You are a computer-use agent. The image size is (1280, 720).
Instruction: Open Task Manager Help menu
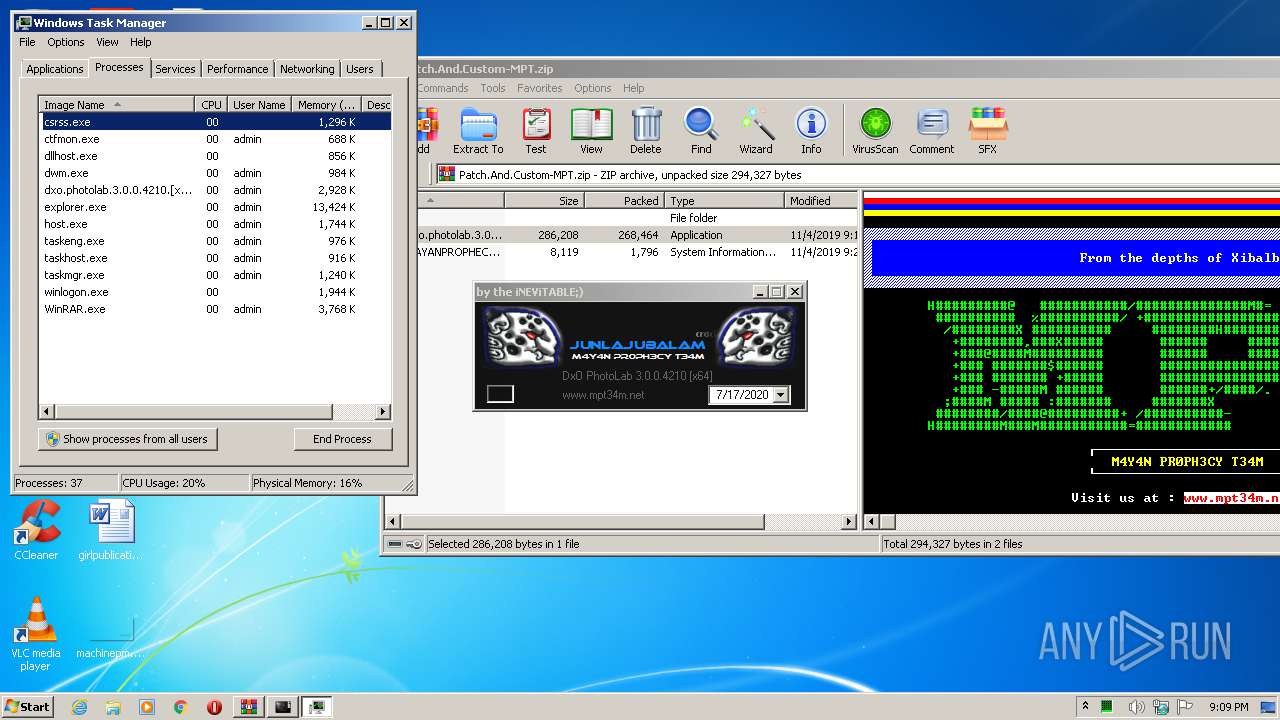[141, 42]
